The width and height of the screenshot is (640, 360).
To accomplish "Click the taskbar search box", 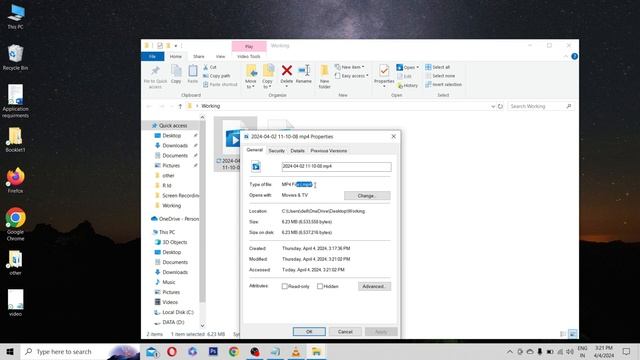I will (80, 351).
